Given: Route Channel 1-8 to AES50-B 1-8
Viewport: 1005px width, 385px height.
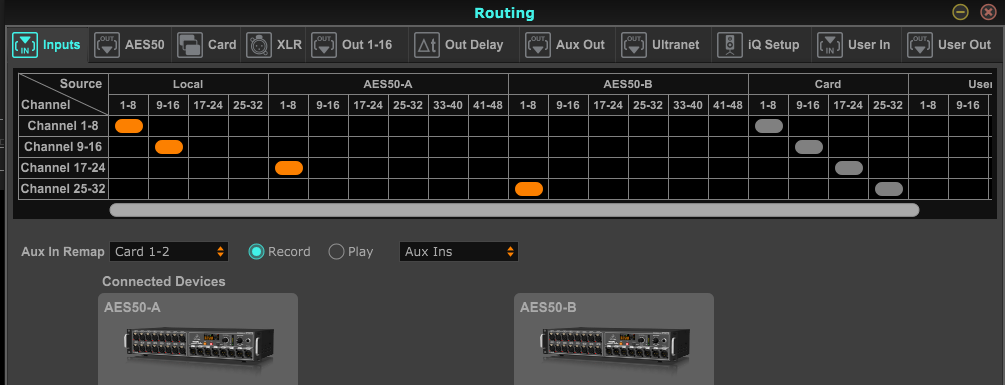Looking at the screenshot, I should tap(529, 126).
